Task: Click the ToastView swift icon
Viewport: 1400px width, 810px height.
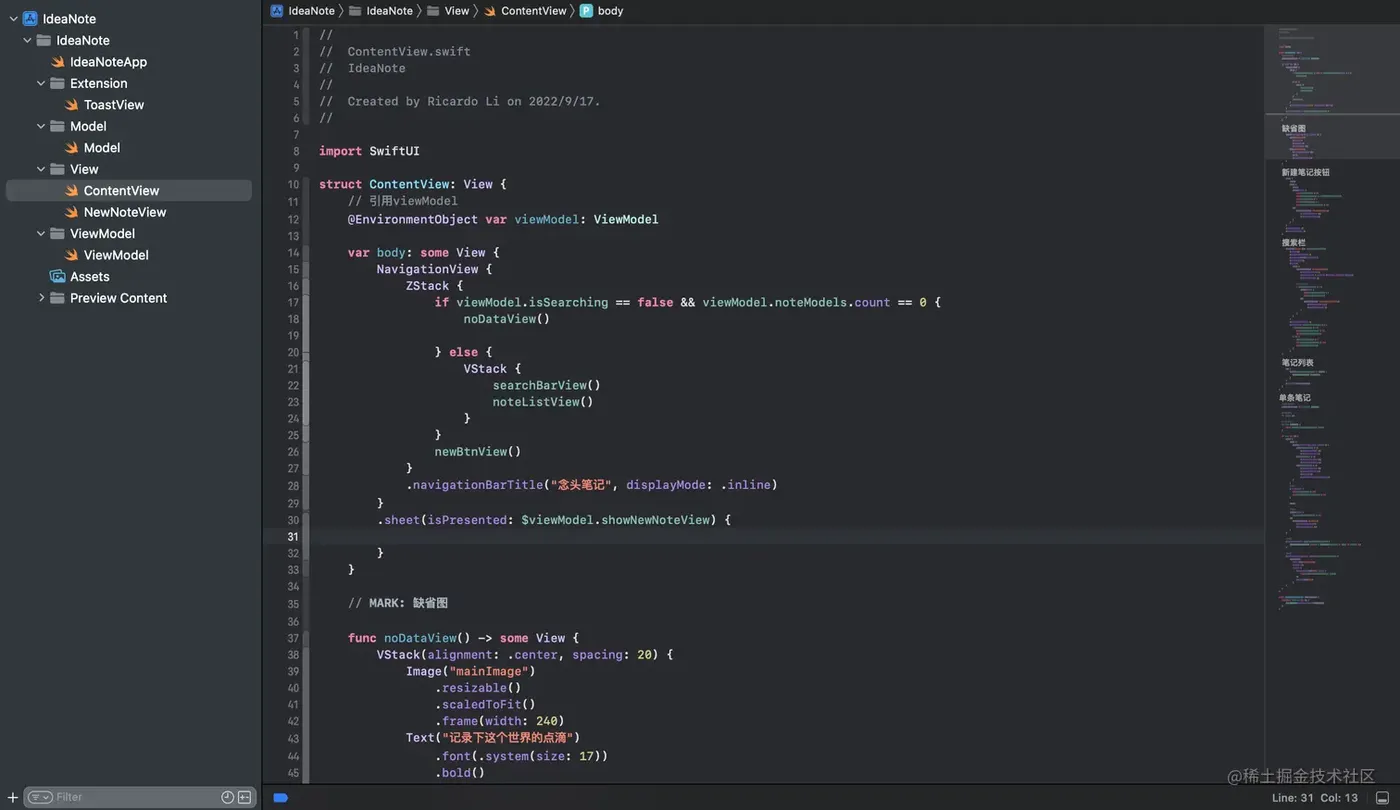Action: 72,105
